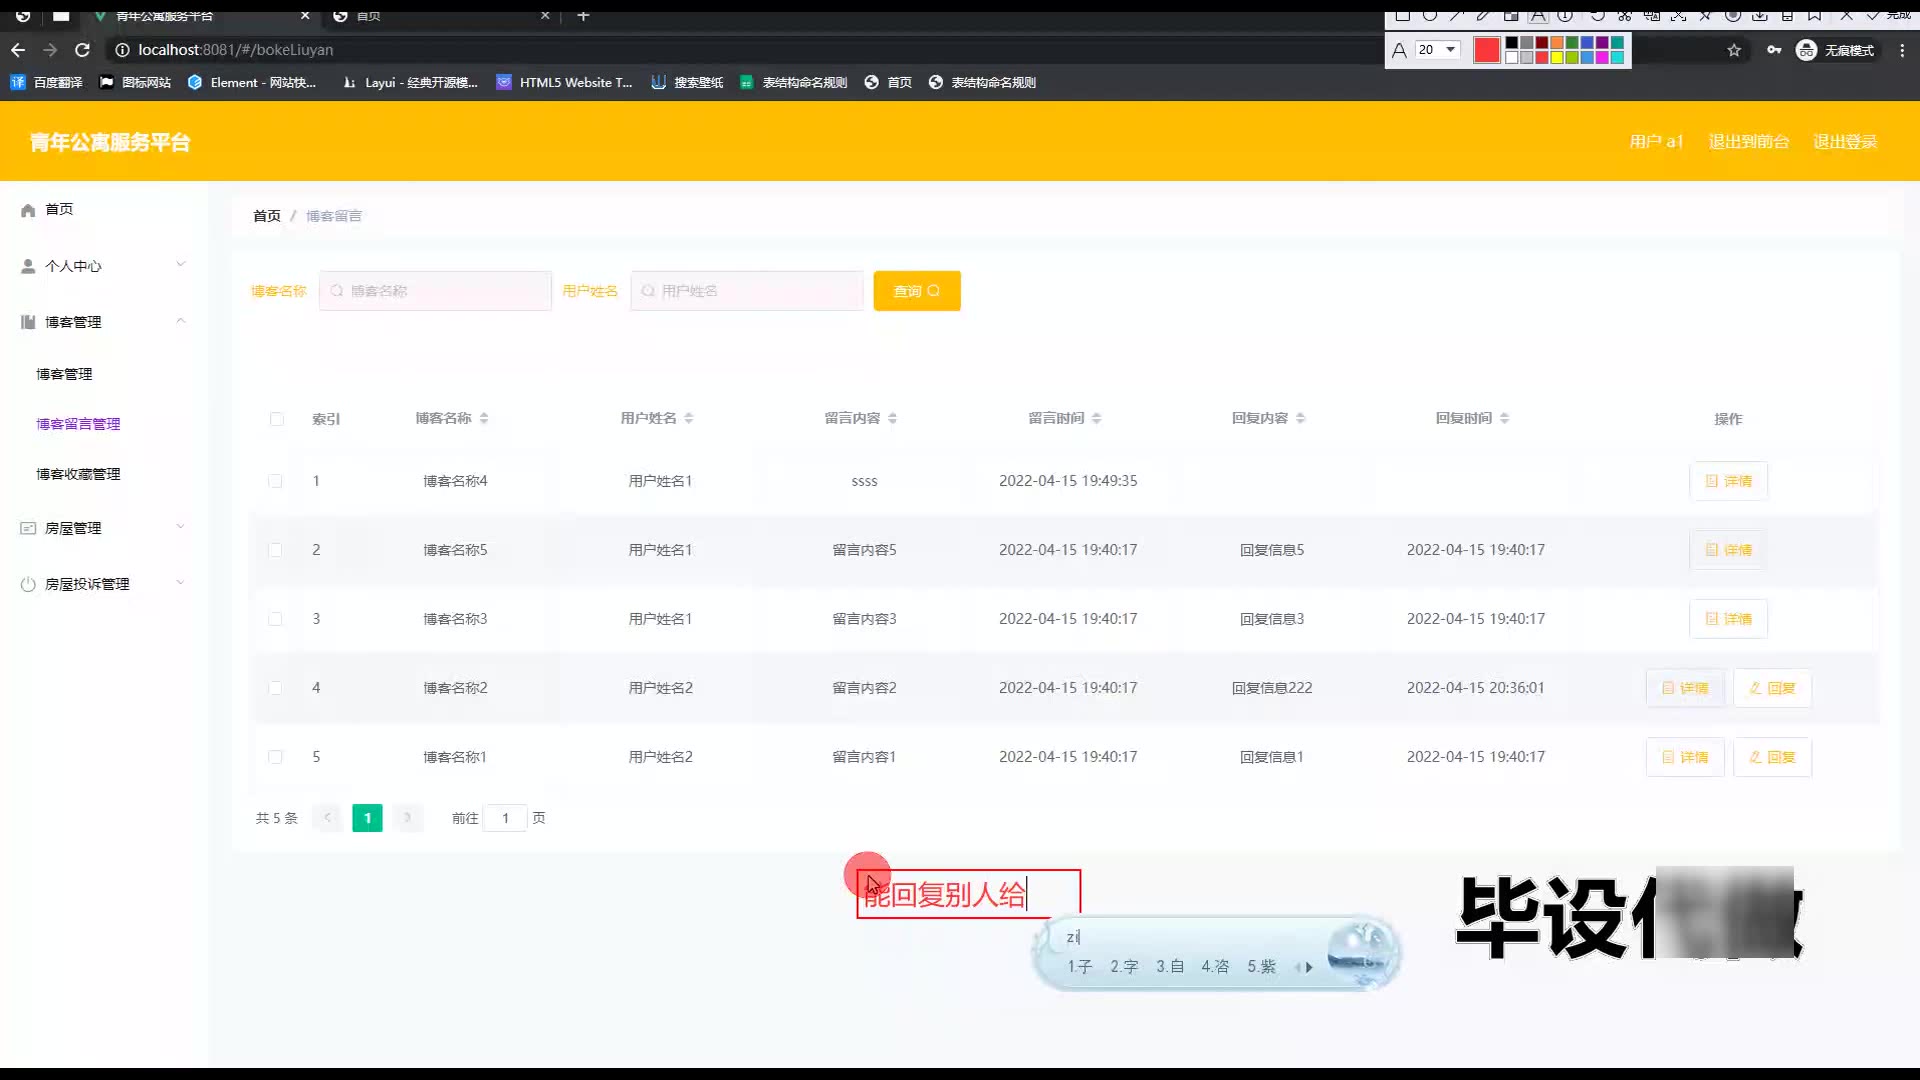Sort by 留言时间 column caret

pyautogui.click(x=1097, y=418)
